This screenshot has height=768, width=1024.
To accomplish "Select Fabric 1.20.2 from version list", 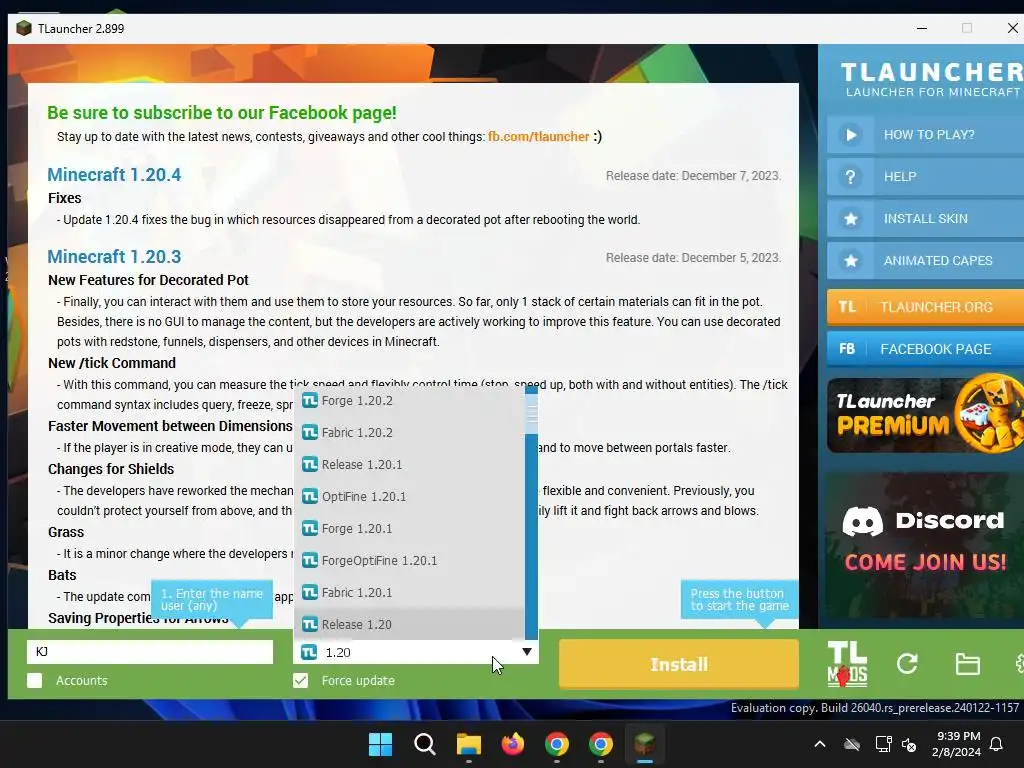I will coord(409,432).
